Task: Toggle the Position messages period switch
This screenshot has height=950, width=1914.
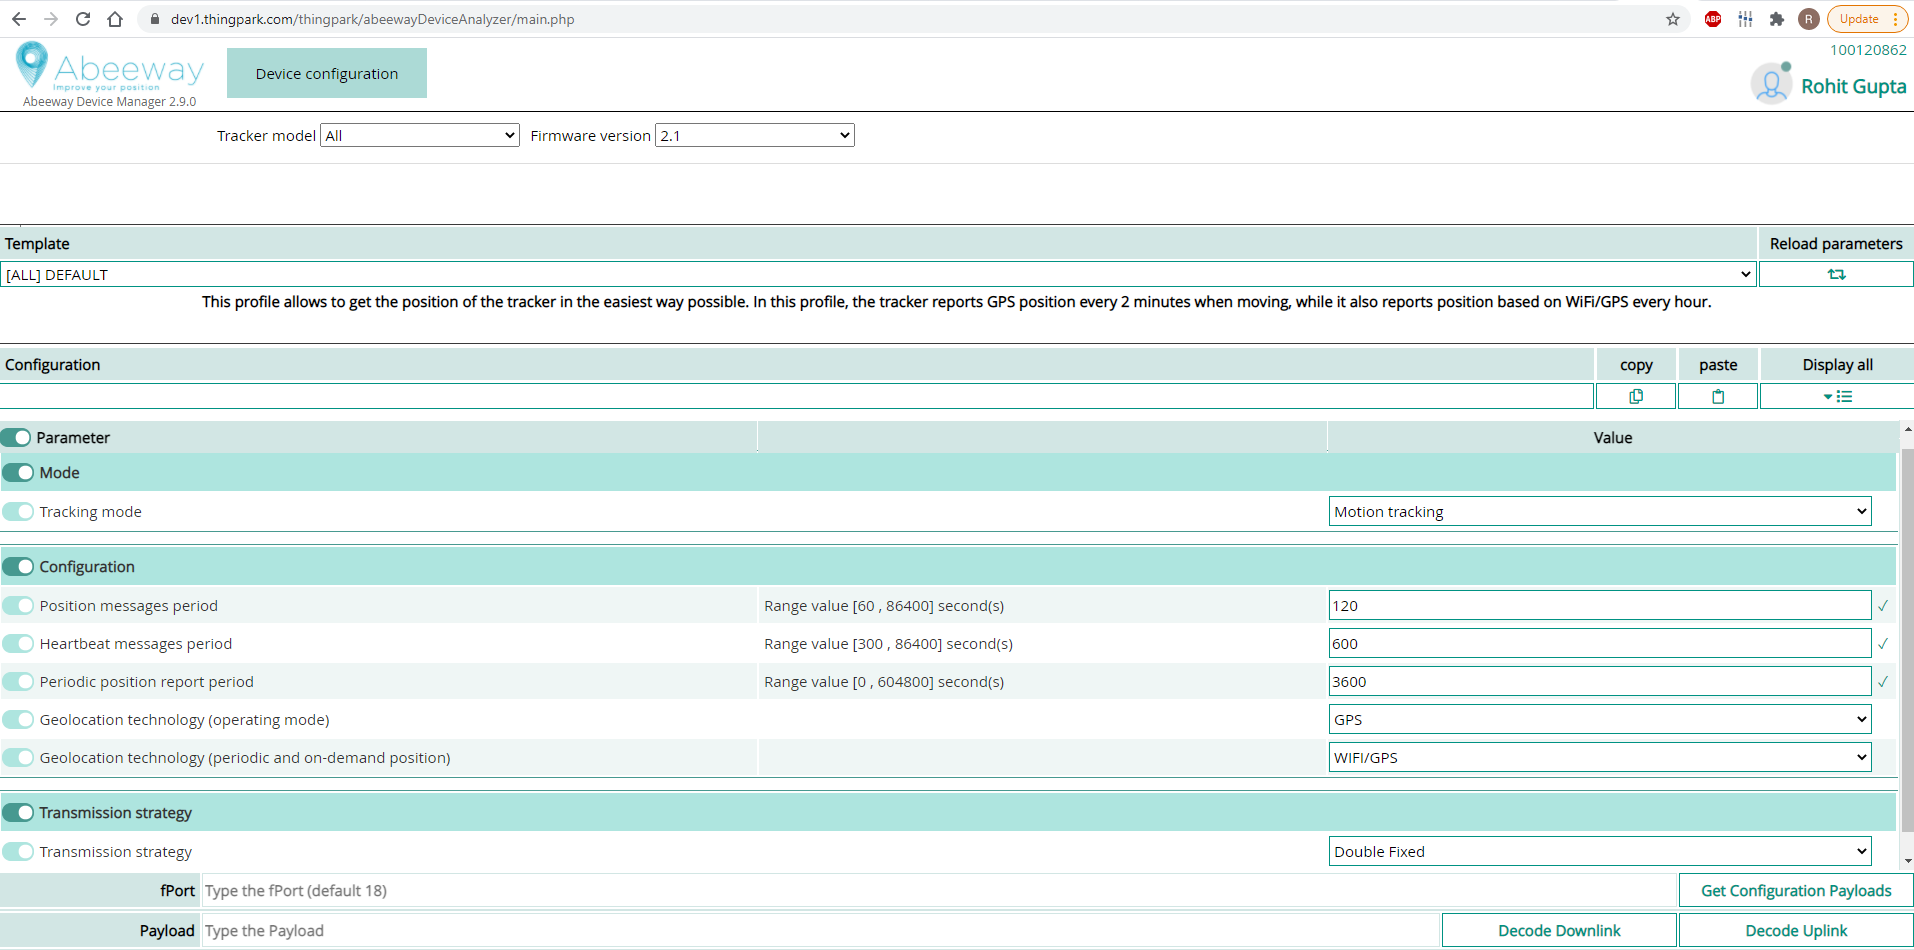Action: pyautogui.click(x=18, y=606)
